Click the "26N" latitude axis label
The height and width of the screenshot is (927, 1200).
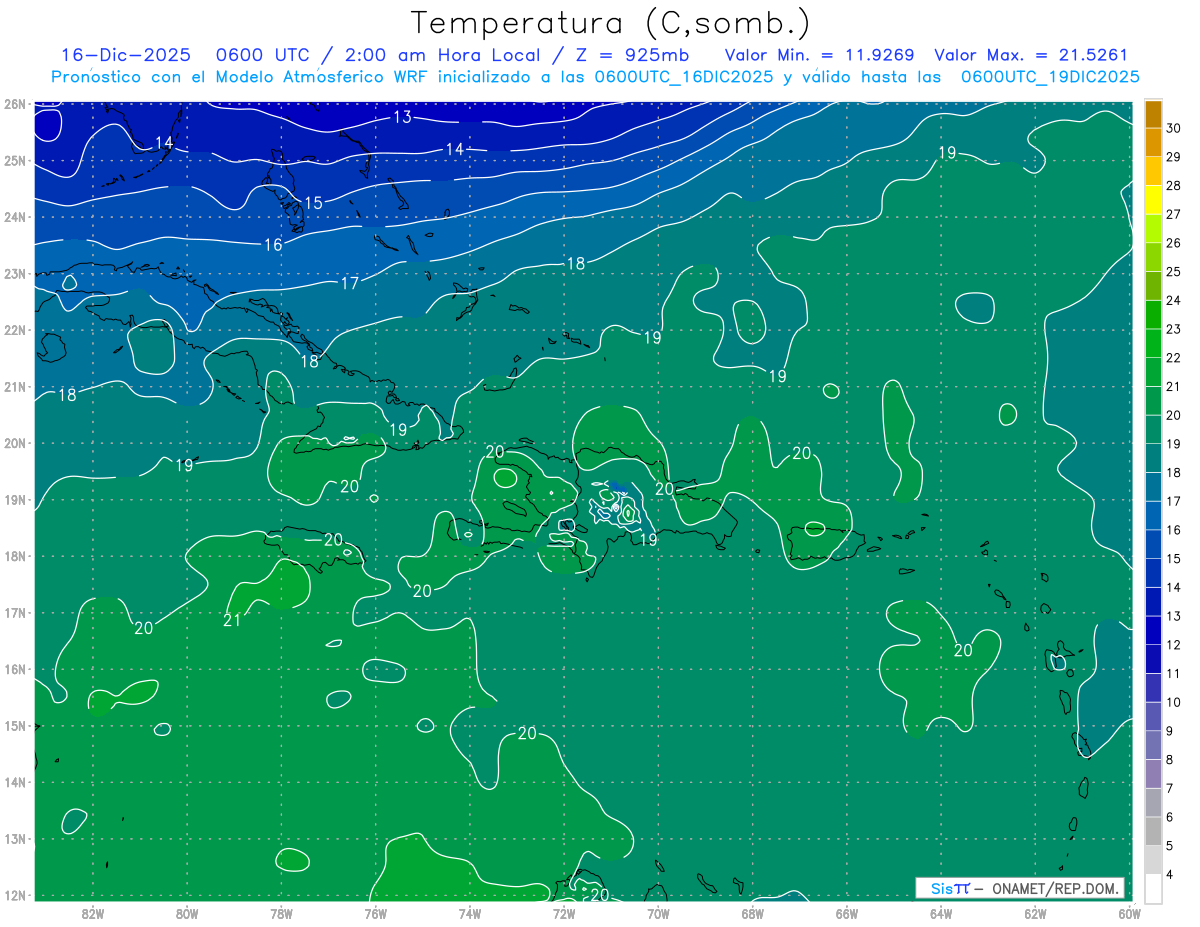pos(15,104)
